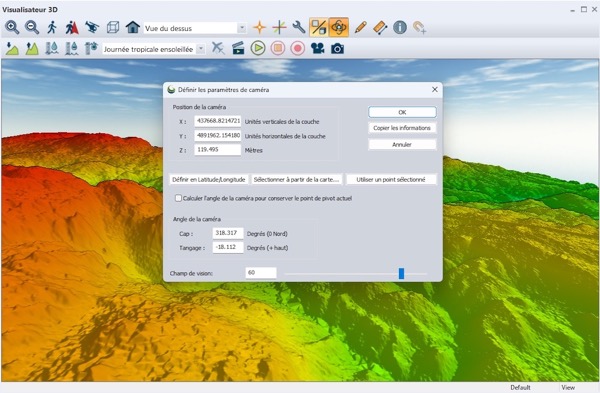Click the decrease vertical exaggeration icon
The image size is (600, 393).
pyautogui.click(x=12, y=49)
